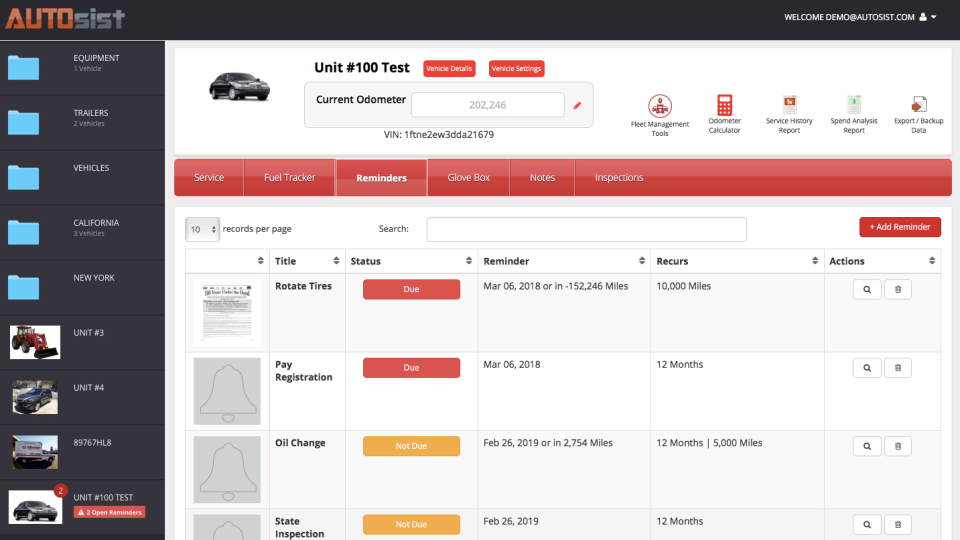The width and height of the screenshot is (960, 540).
Task: Open the California folder in sidebar
Action: point(83,232)
